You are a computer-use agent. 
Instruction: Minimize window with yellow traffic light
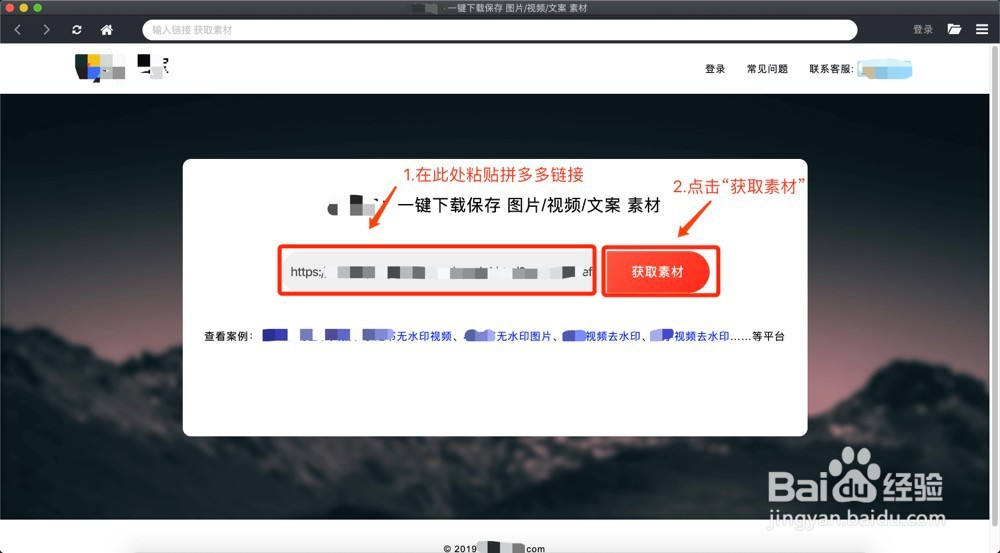click(x=24, y=8)
